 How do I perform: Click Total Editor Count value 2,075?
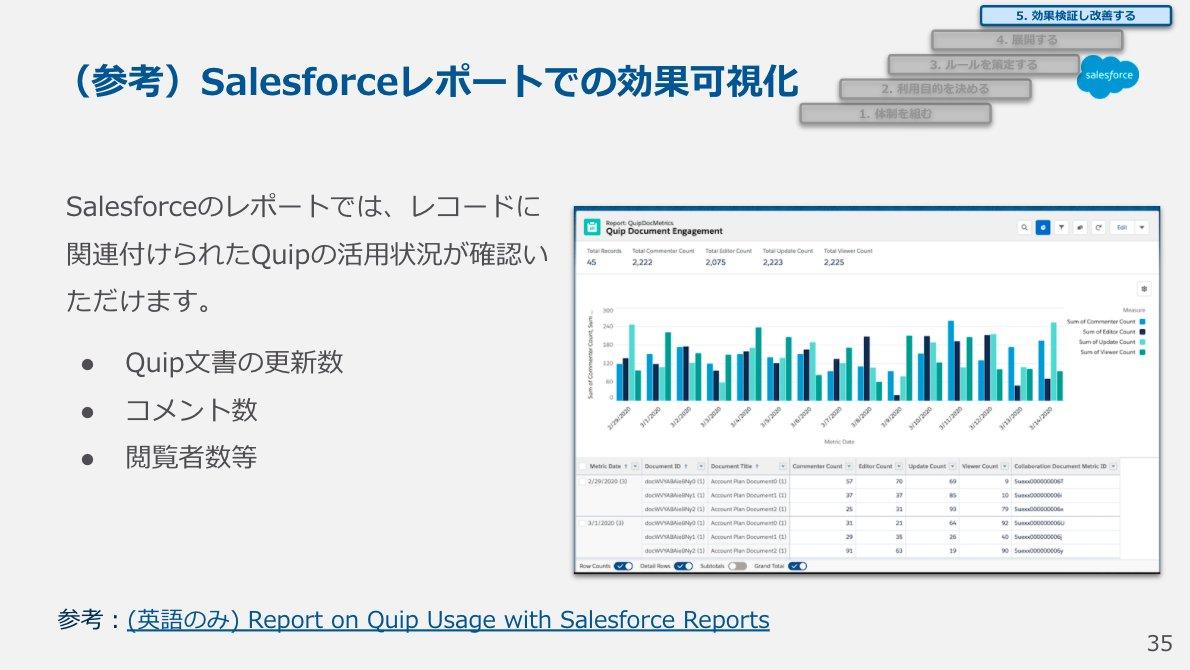pos(716,262)
